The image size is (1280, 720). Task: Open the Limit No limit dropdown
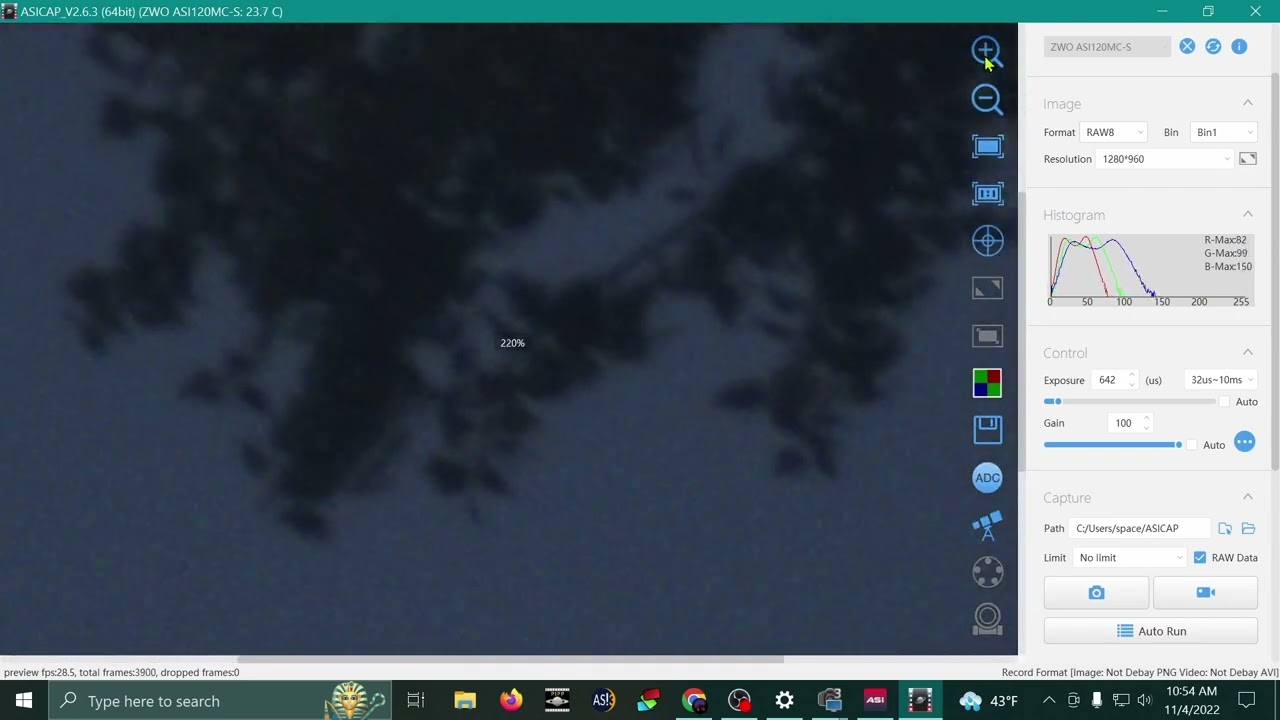pyautogui.click(x=1130, y=557)
